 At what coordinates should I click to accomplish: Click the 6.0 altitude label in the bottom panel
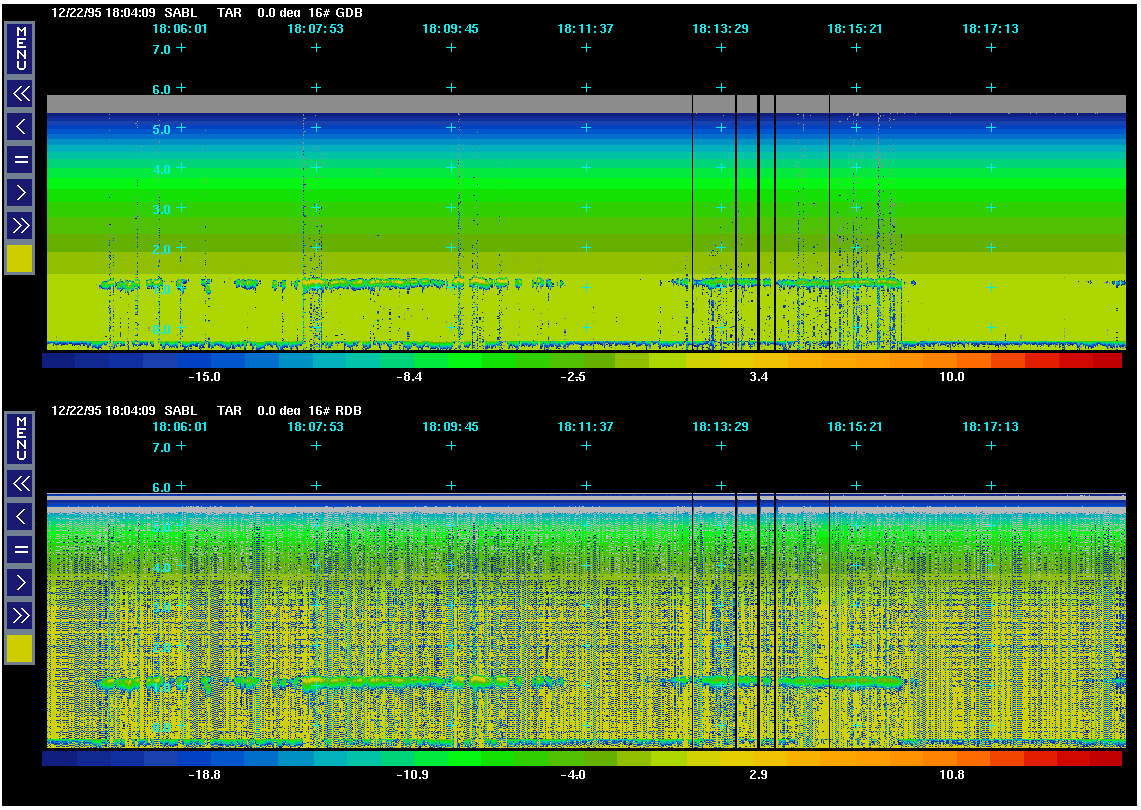pos(161,487)
